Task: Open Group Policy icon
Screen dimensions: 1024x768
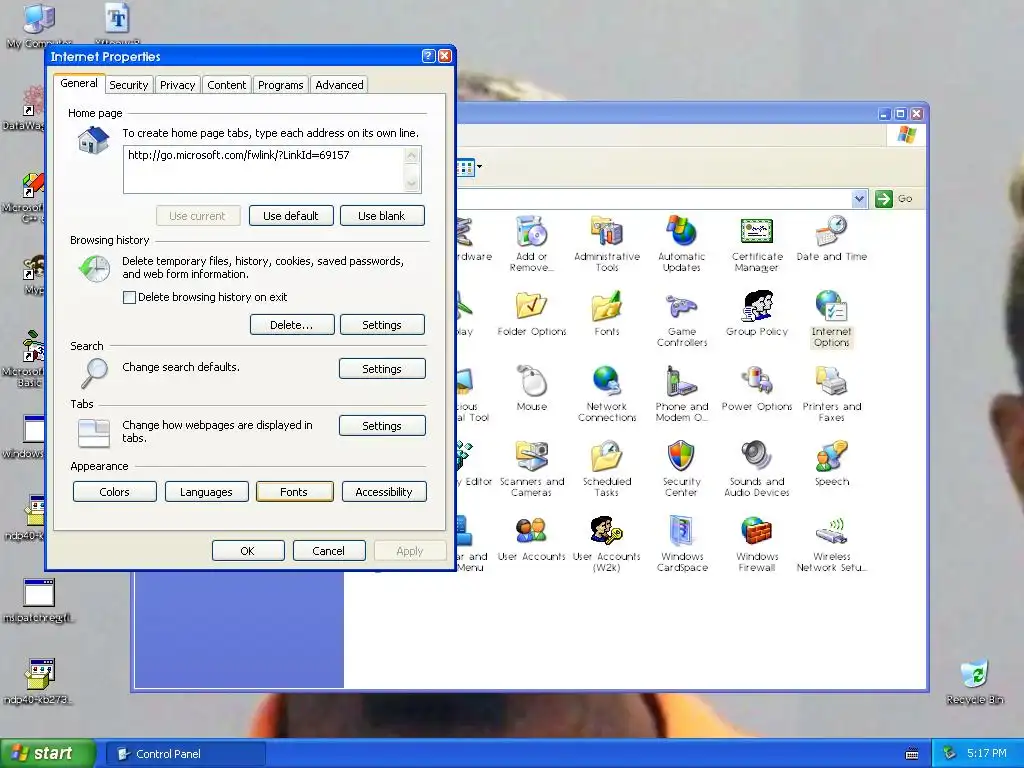Action: click(756, 313)
